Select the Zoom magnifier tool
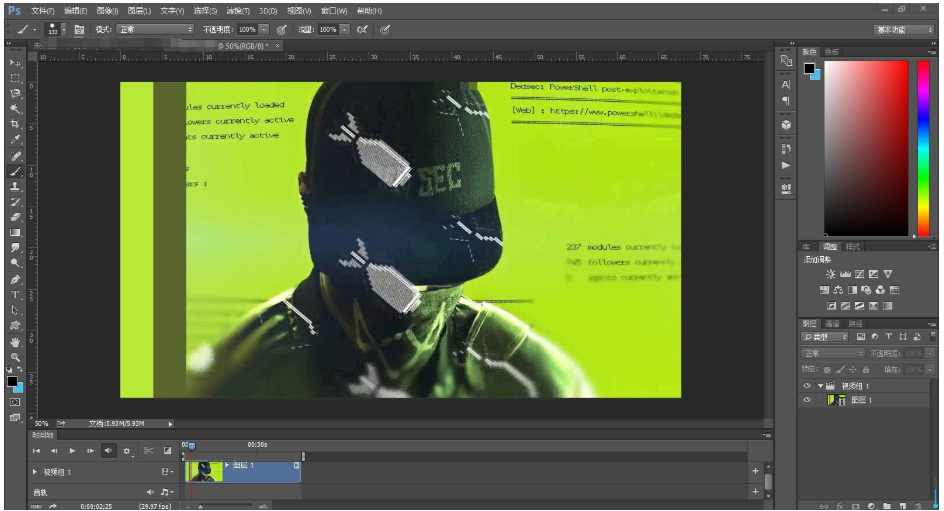Screen dimensions: 944x511 [x=15, y=356]
